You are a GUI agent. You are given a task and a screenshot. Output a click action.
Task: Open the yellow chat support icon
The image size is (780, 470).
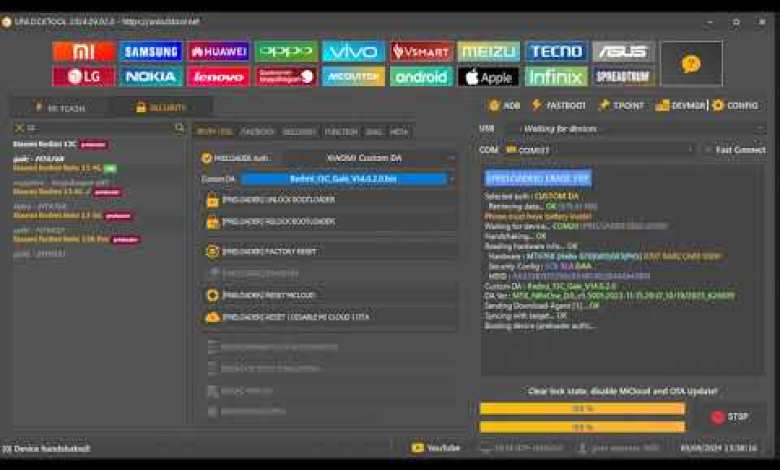tap(691, 64)
